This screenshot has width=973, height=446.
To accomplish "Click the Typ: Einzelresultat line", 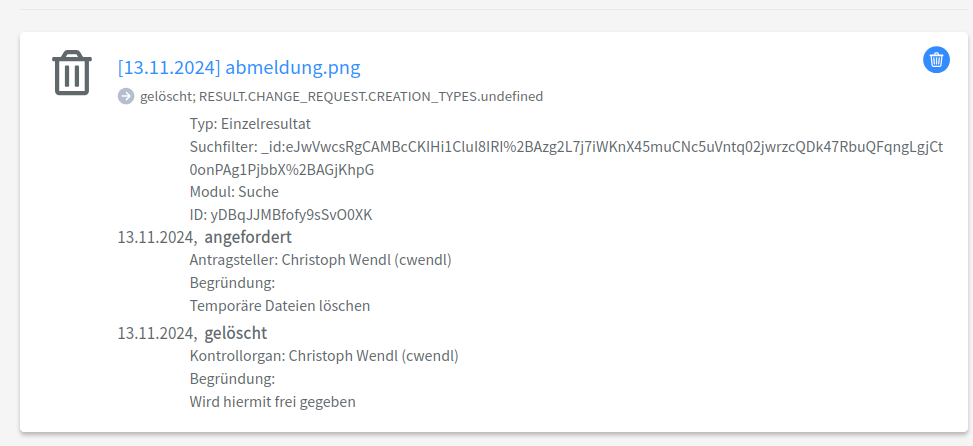I will [x=250, y=123].
